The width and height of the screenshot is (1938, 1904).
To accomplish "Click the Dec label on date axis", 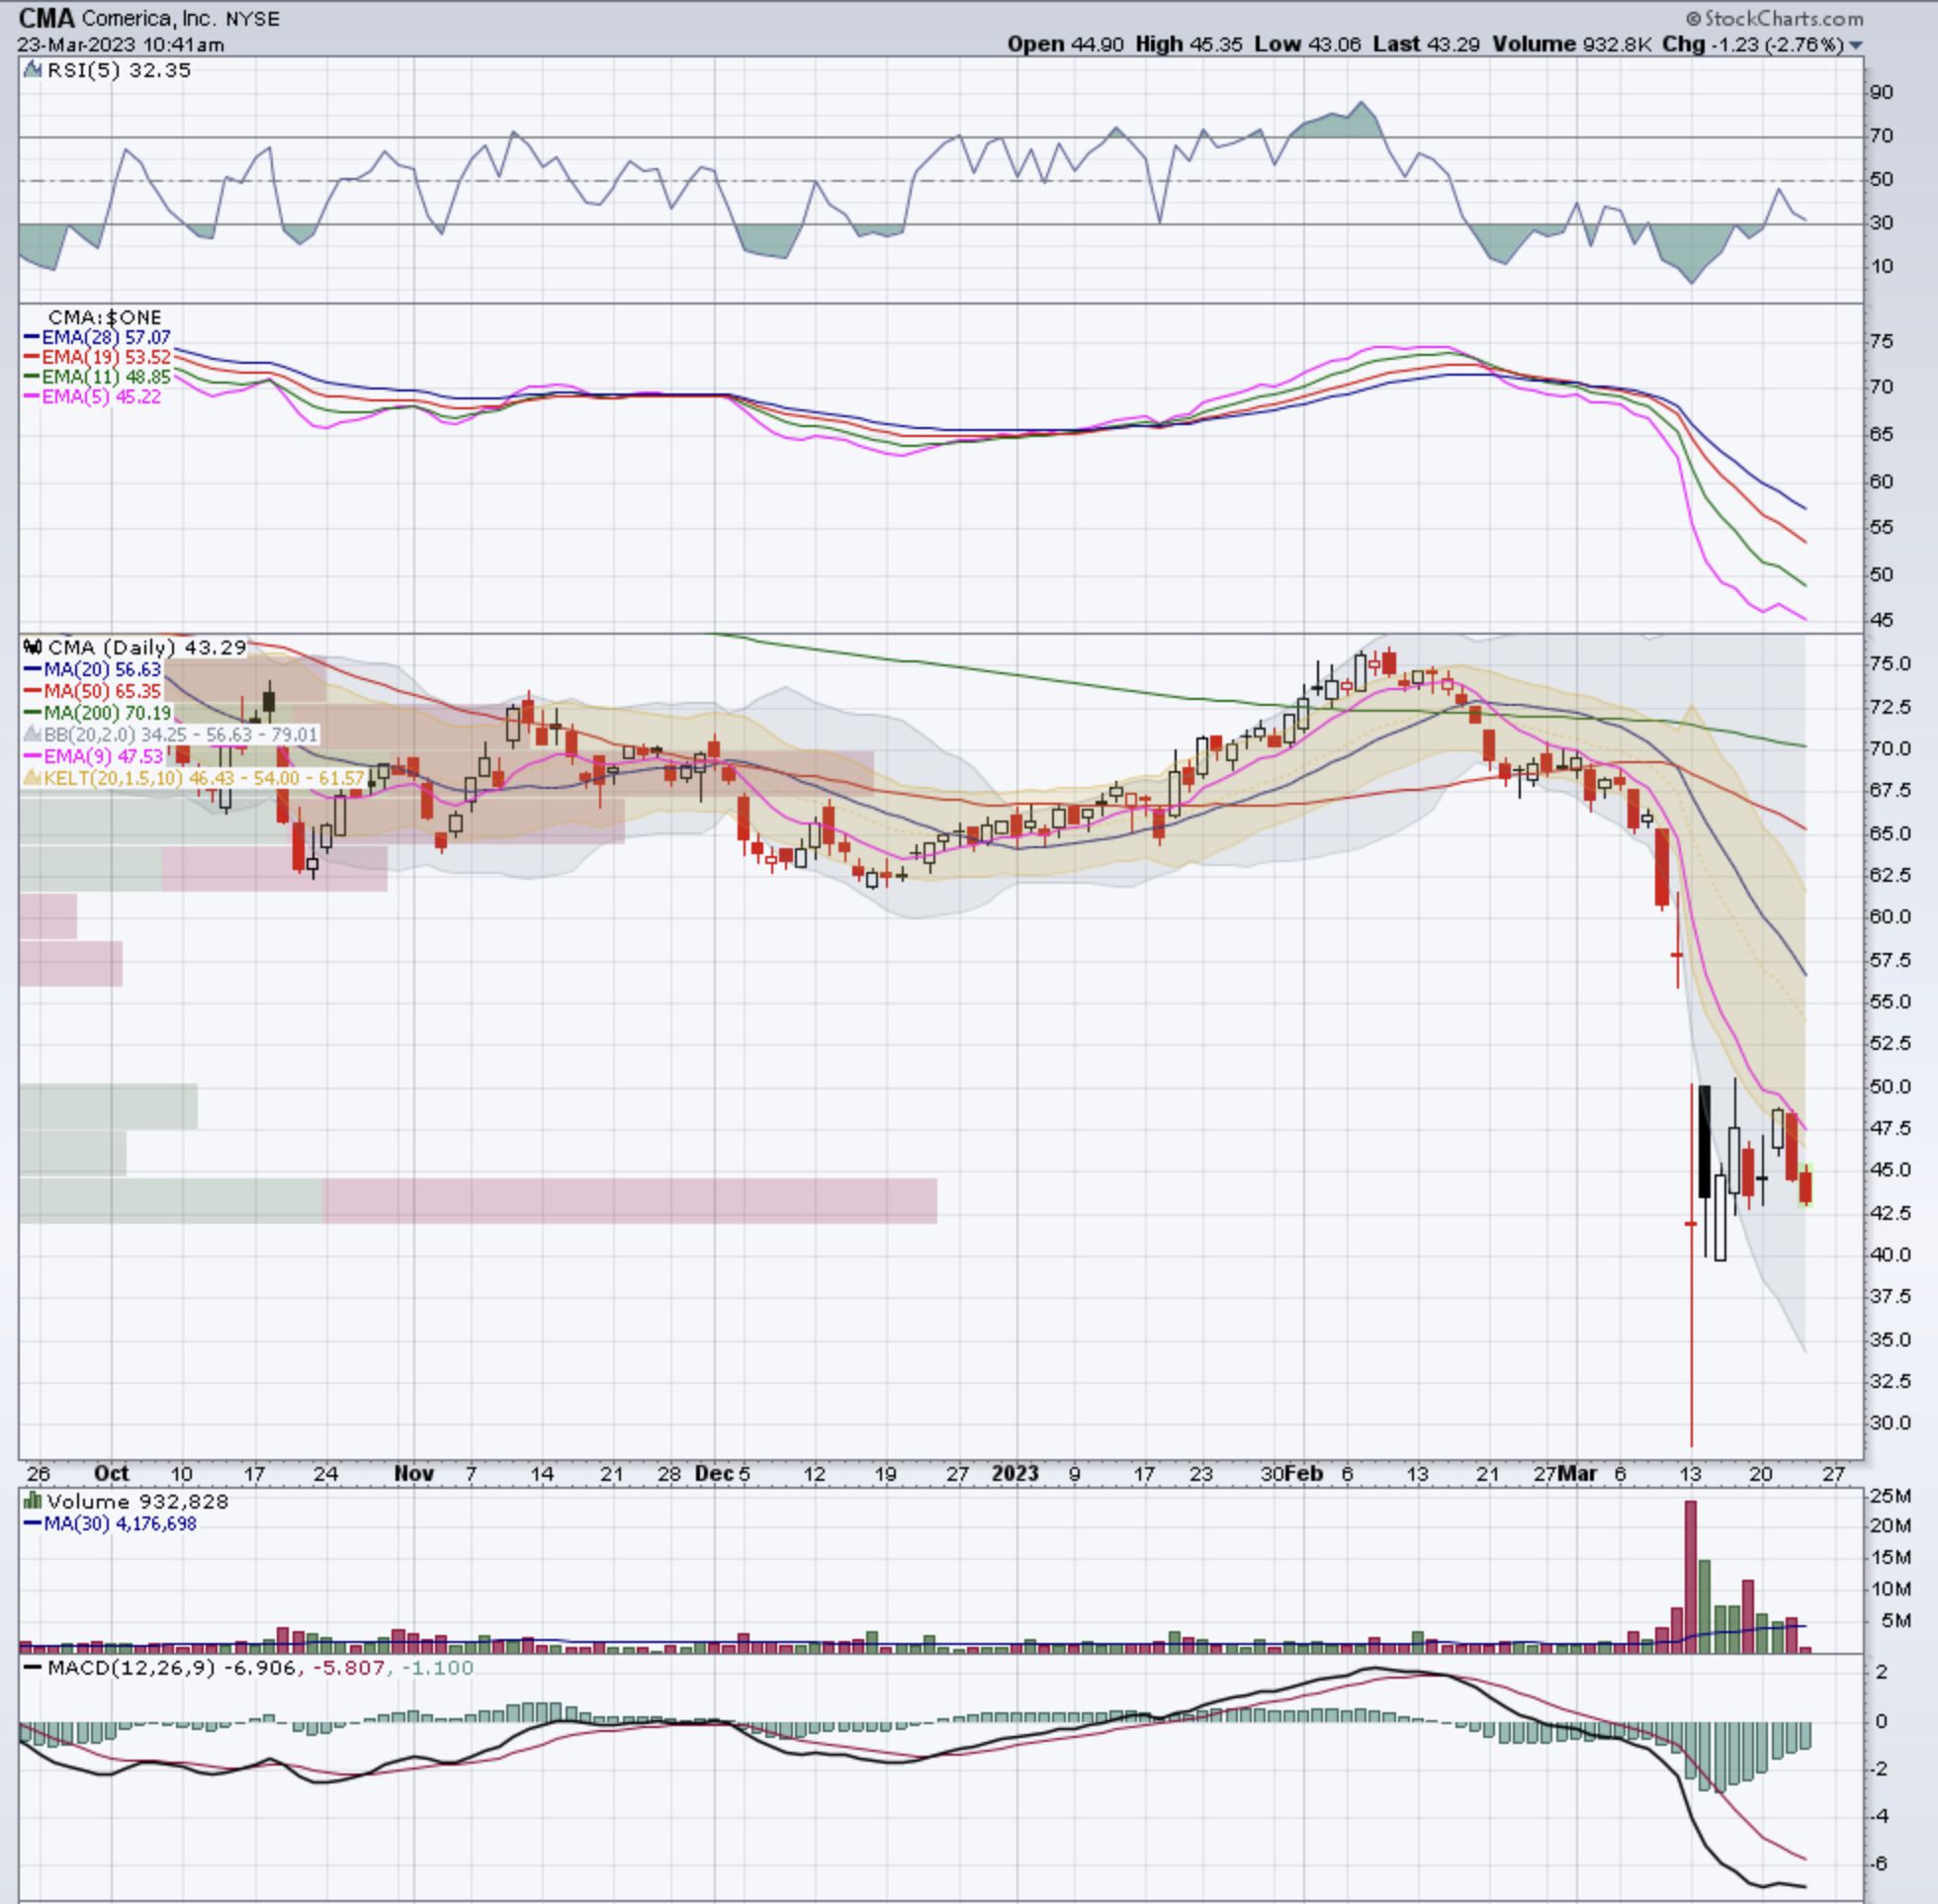I will click(714, 1473).
